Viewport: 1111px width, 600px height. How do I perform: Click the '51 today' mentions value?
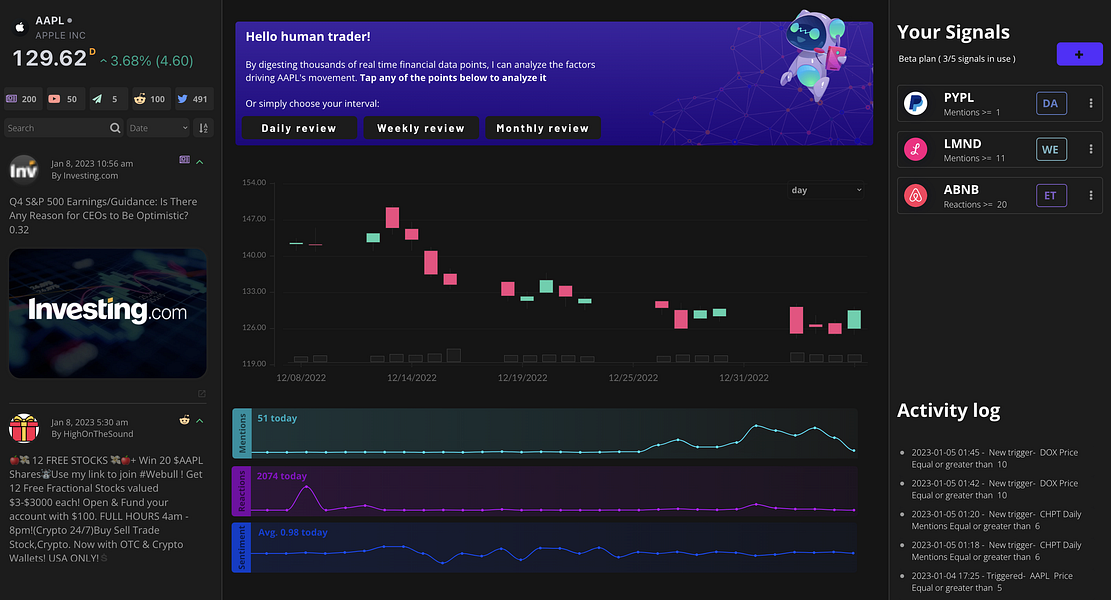click(277, 419)
